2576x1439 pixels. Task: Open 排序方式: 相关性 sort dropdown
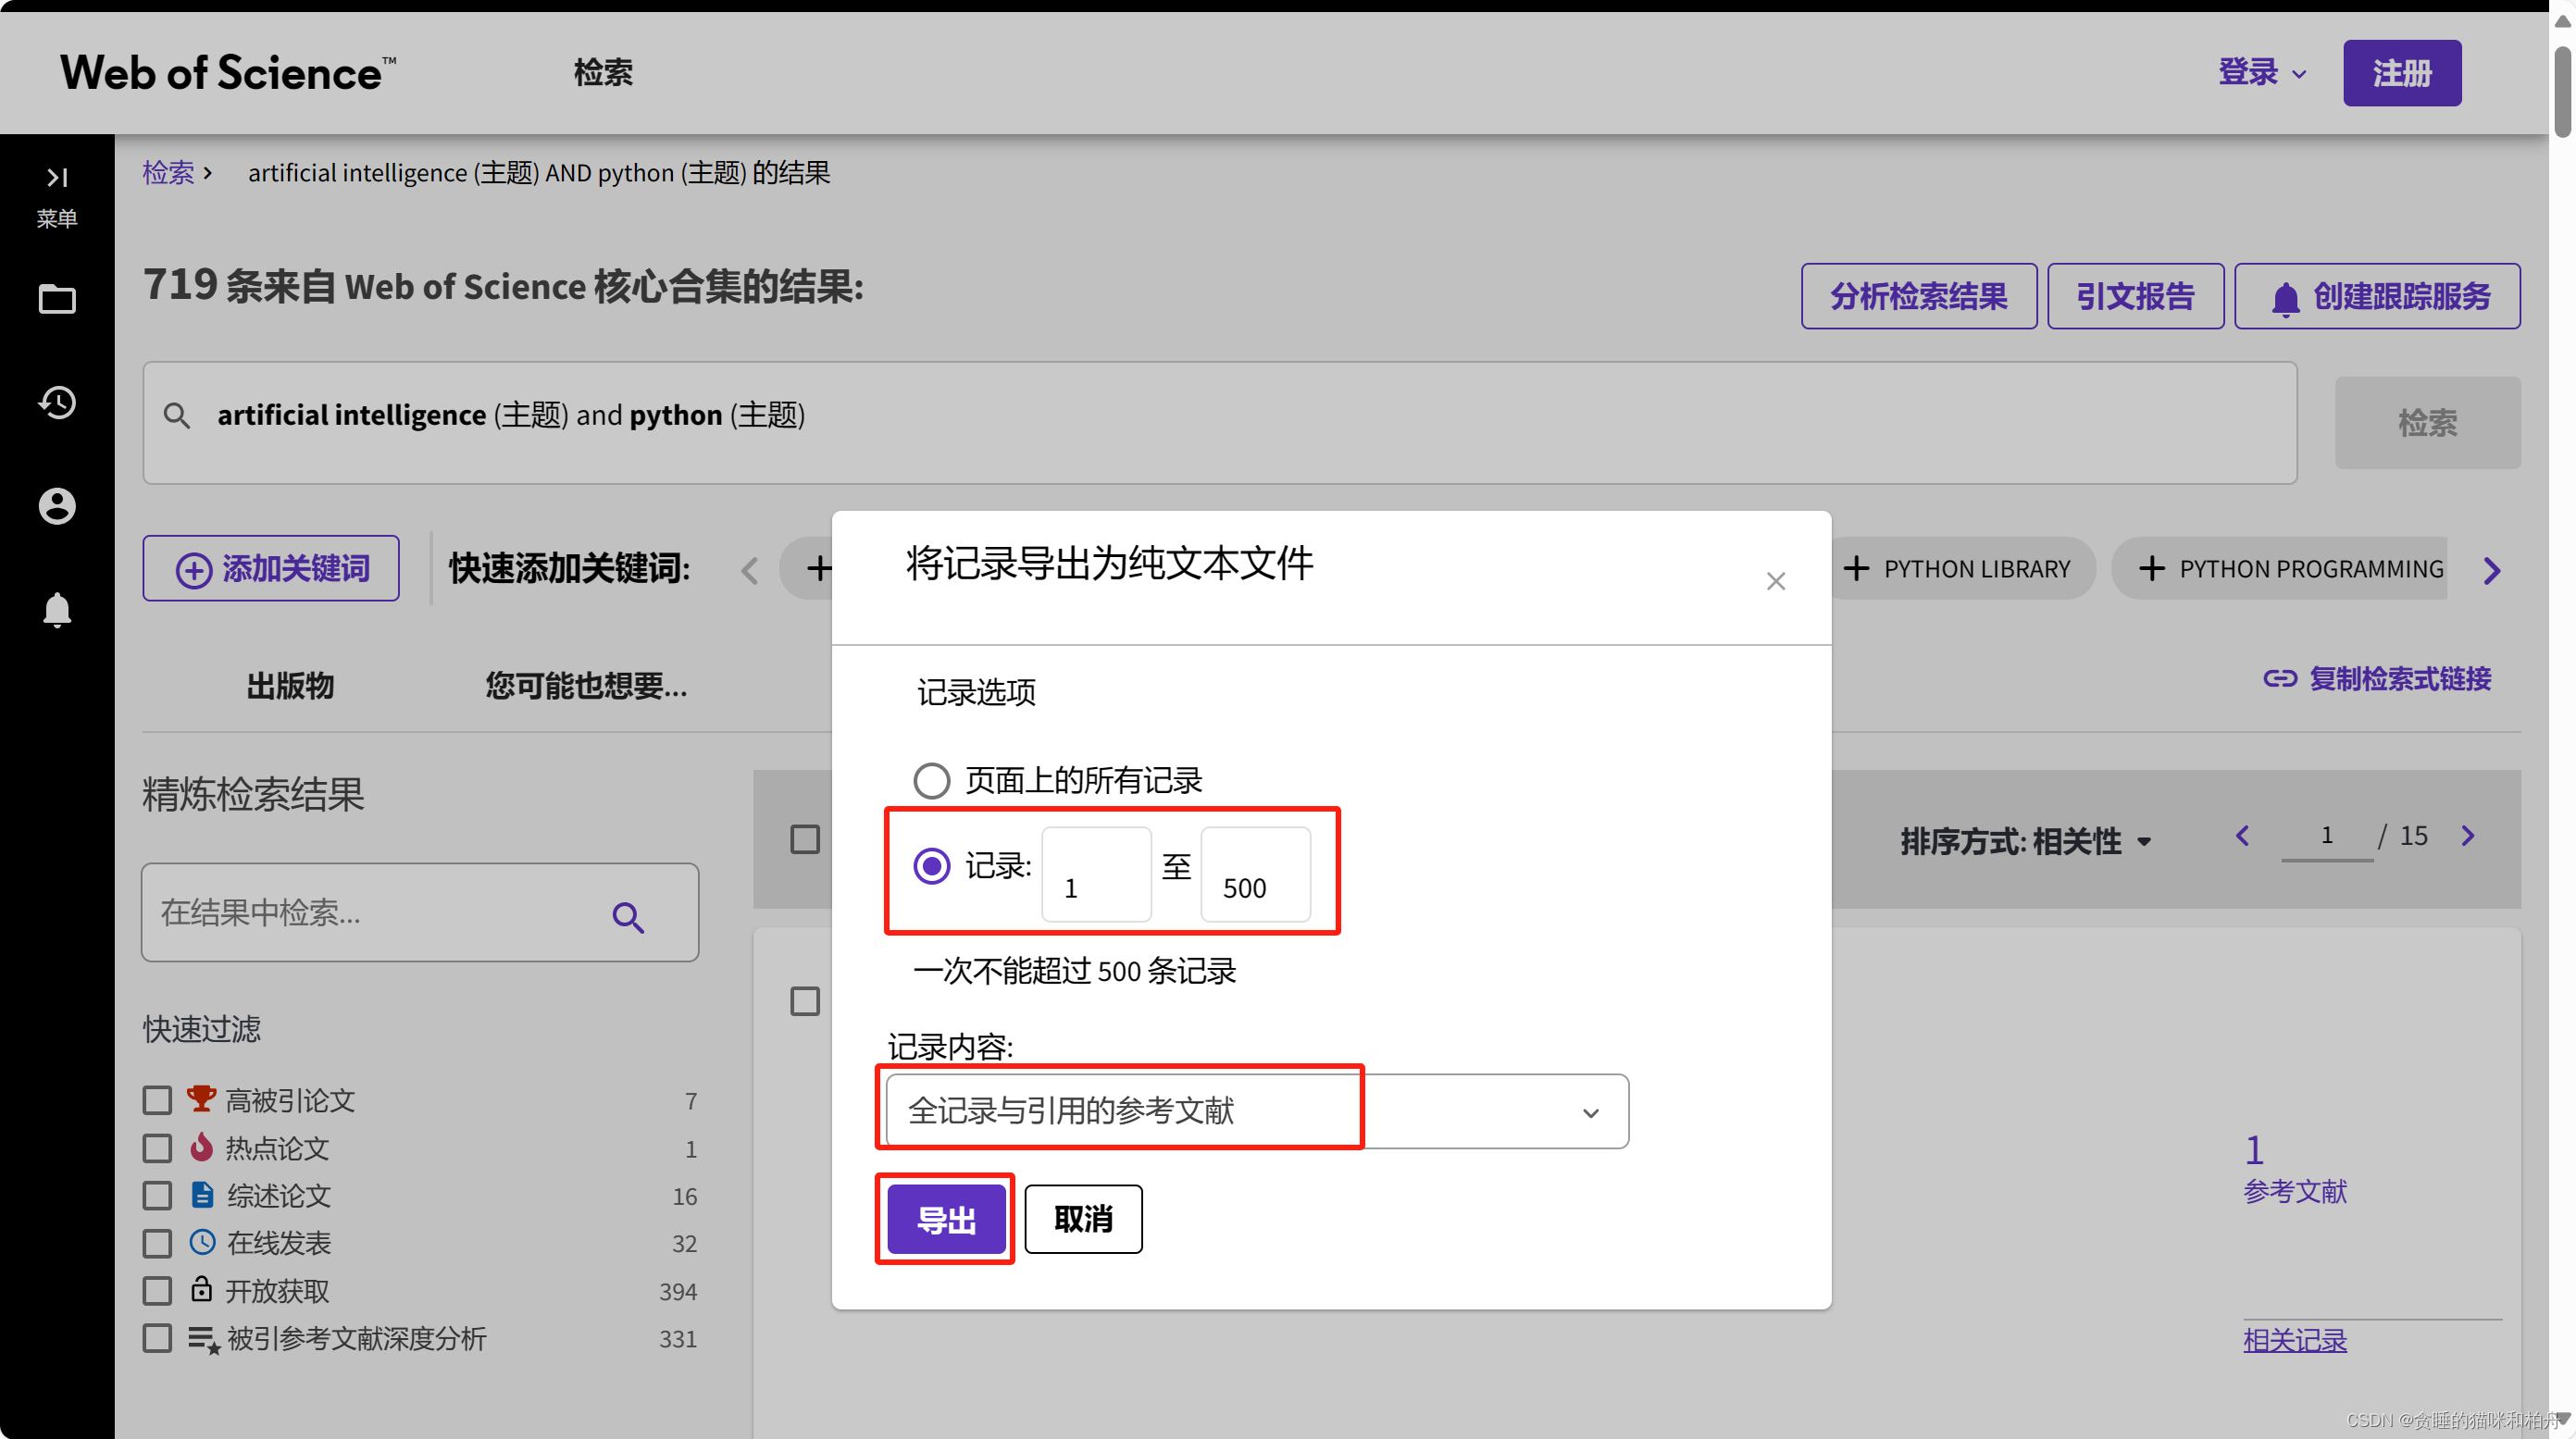coord(2025,841)
